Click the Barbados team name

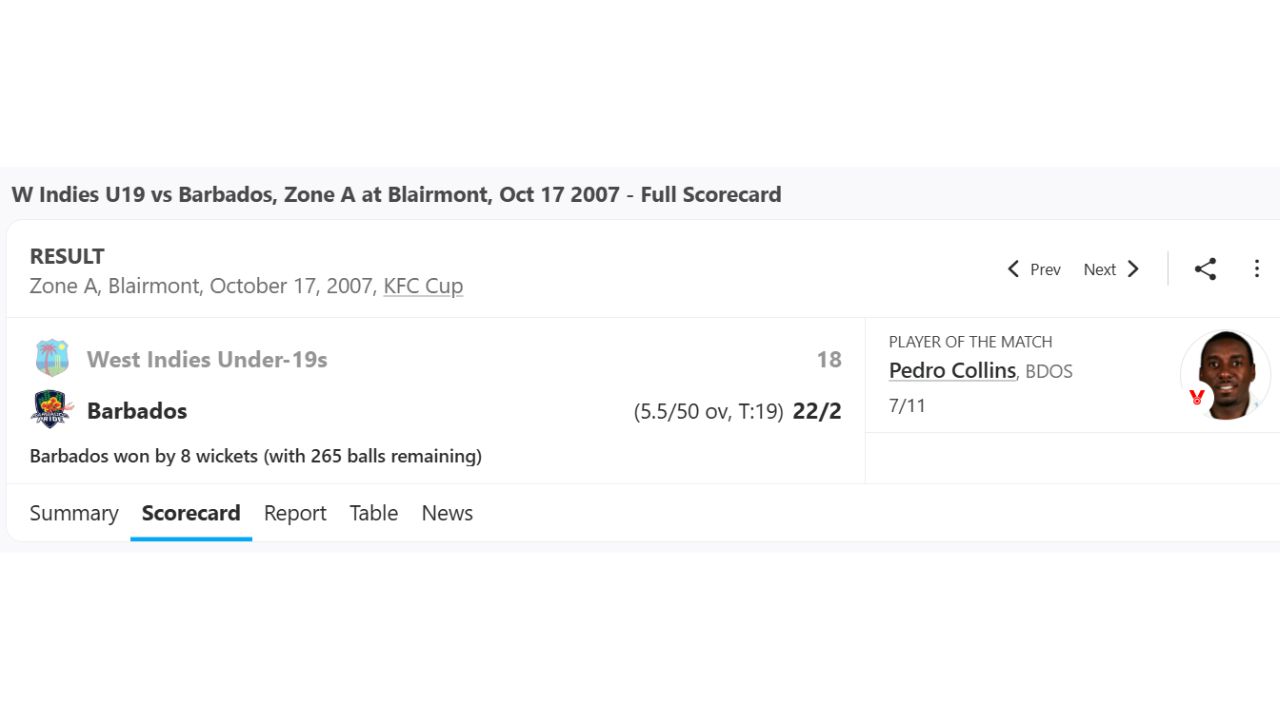click(x=137, y=411)
